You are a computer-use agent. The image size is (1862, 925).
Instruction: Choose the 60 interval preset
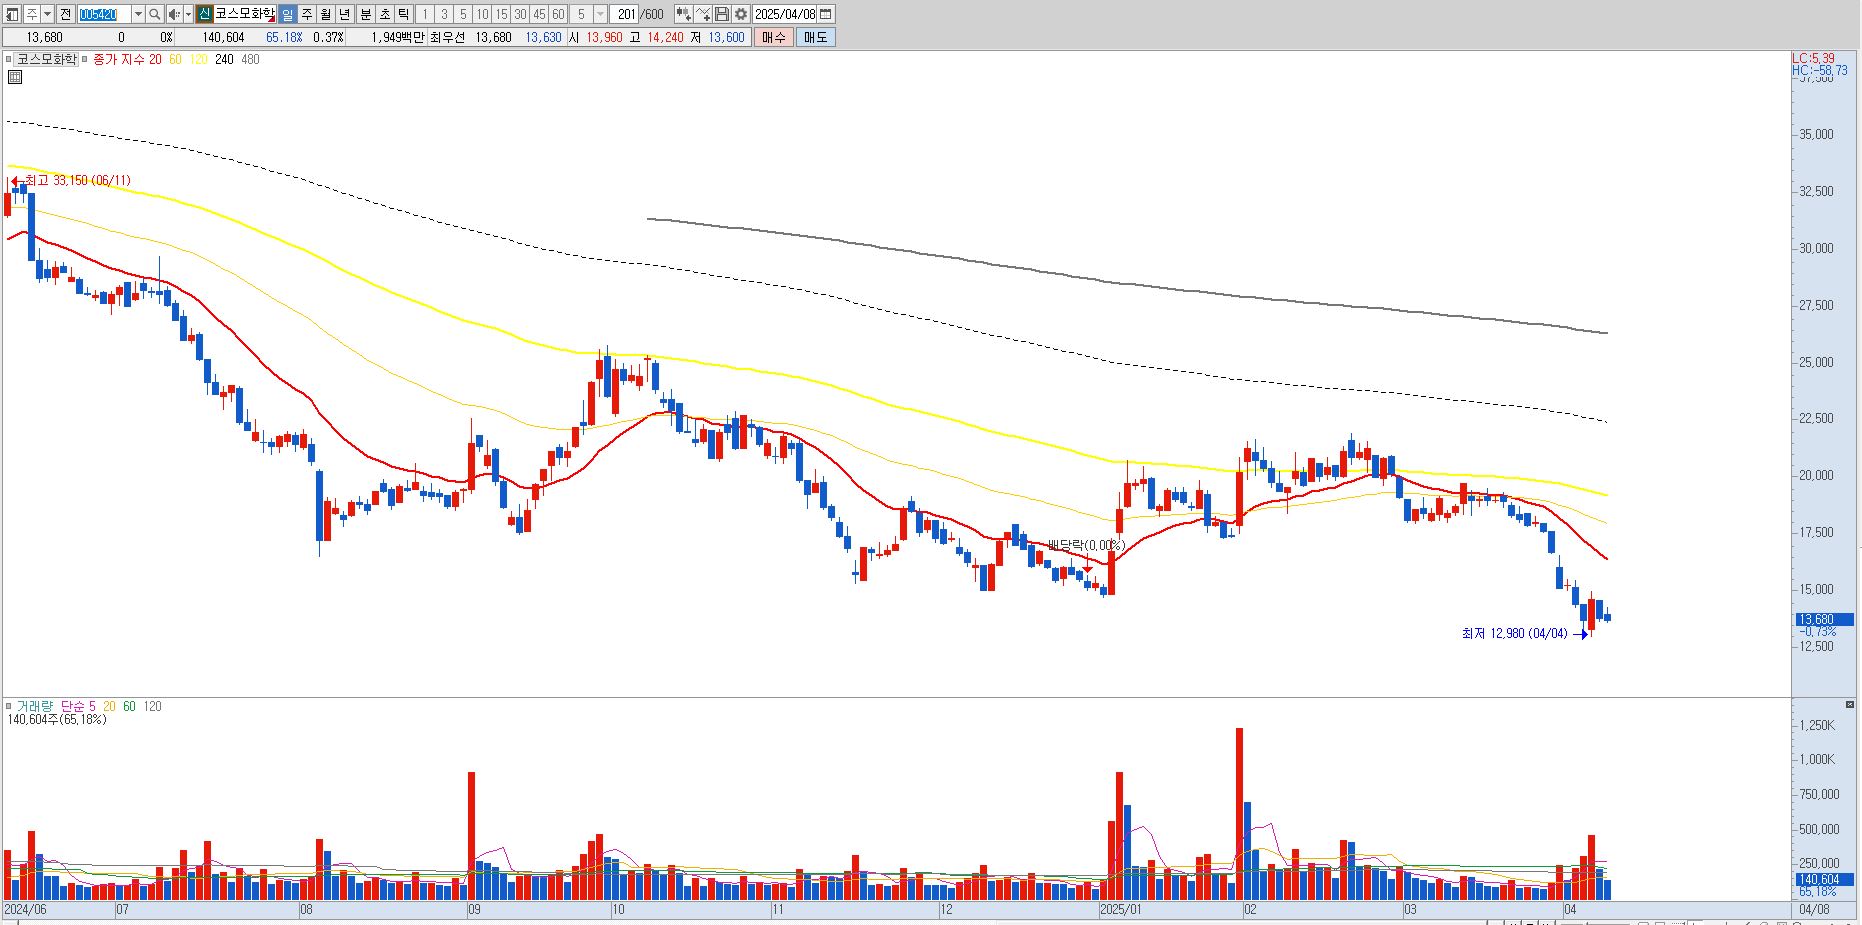pos(558,14)
